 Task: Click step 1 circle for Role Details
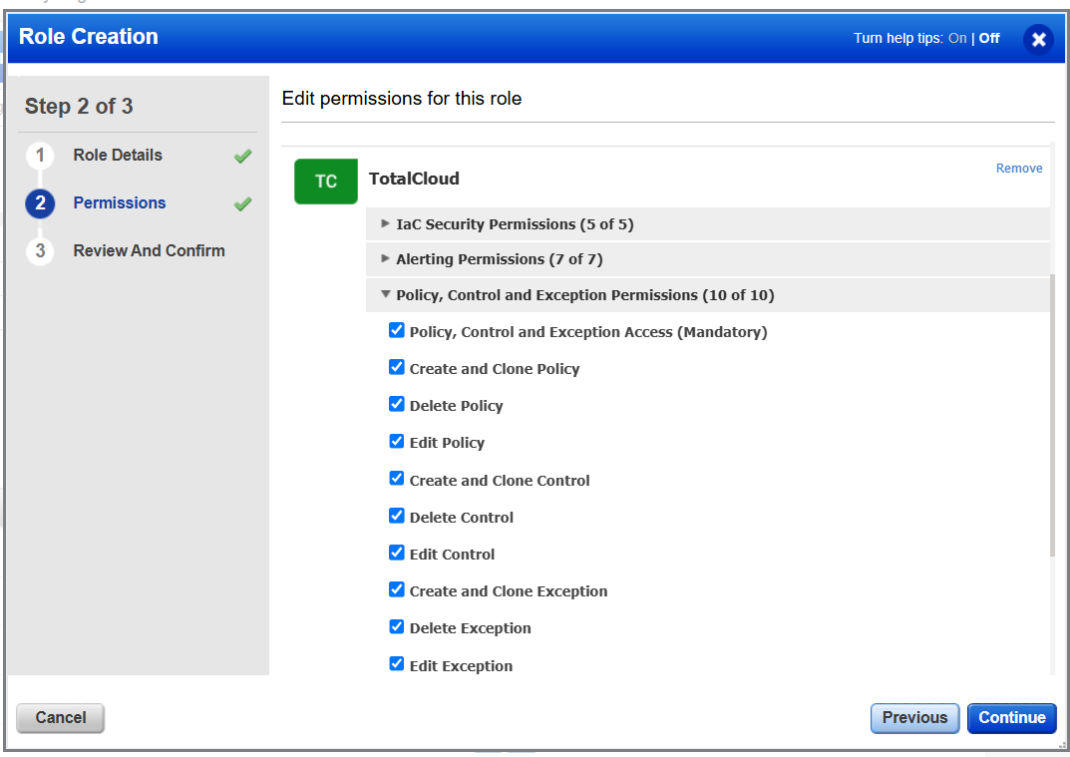click(40, 155)
